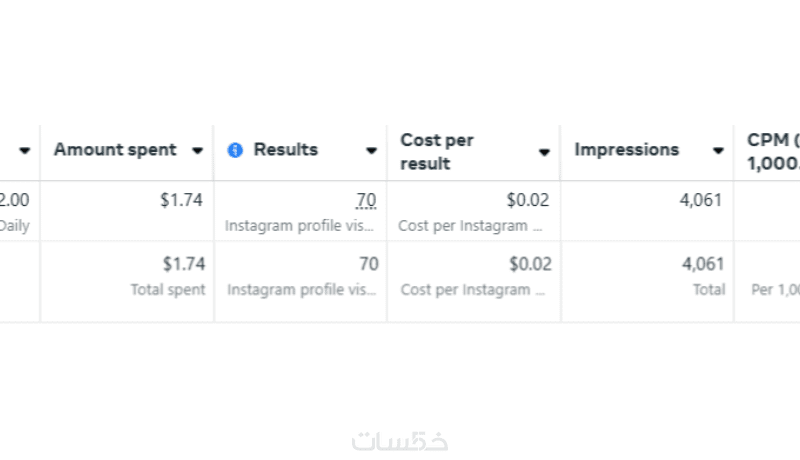Image resolution: width=800 pixels, height=460 pixels.
Task: Select the Amount spent column header
Action: [114, 150]
